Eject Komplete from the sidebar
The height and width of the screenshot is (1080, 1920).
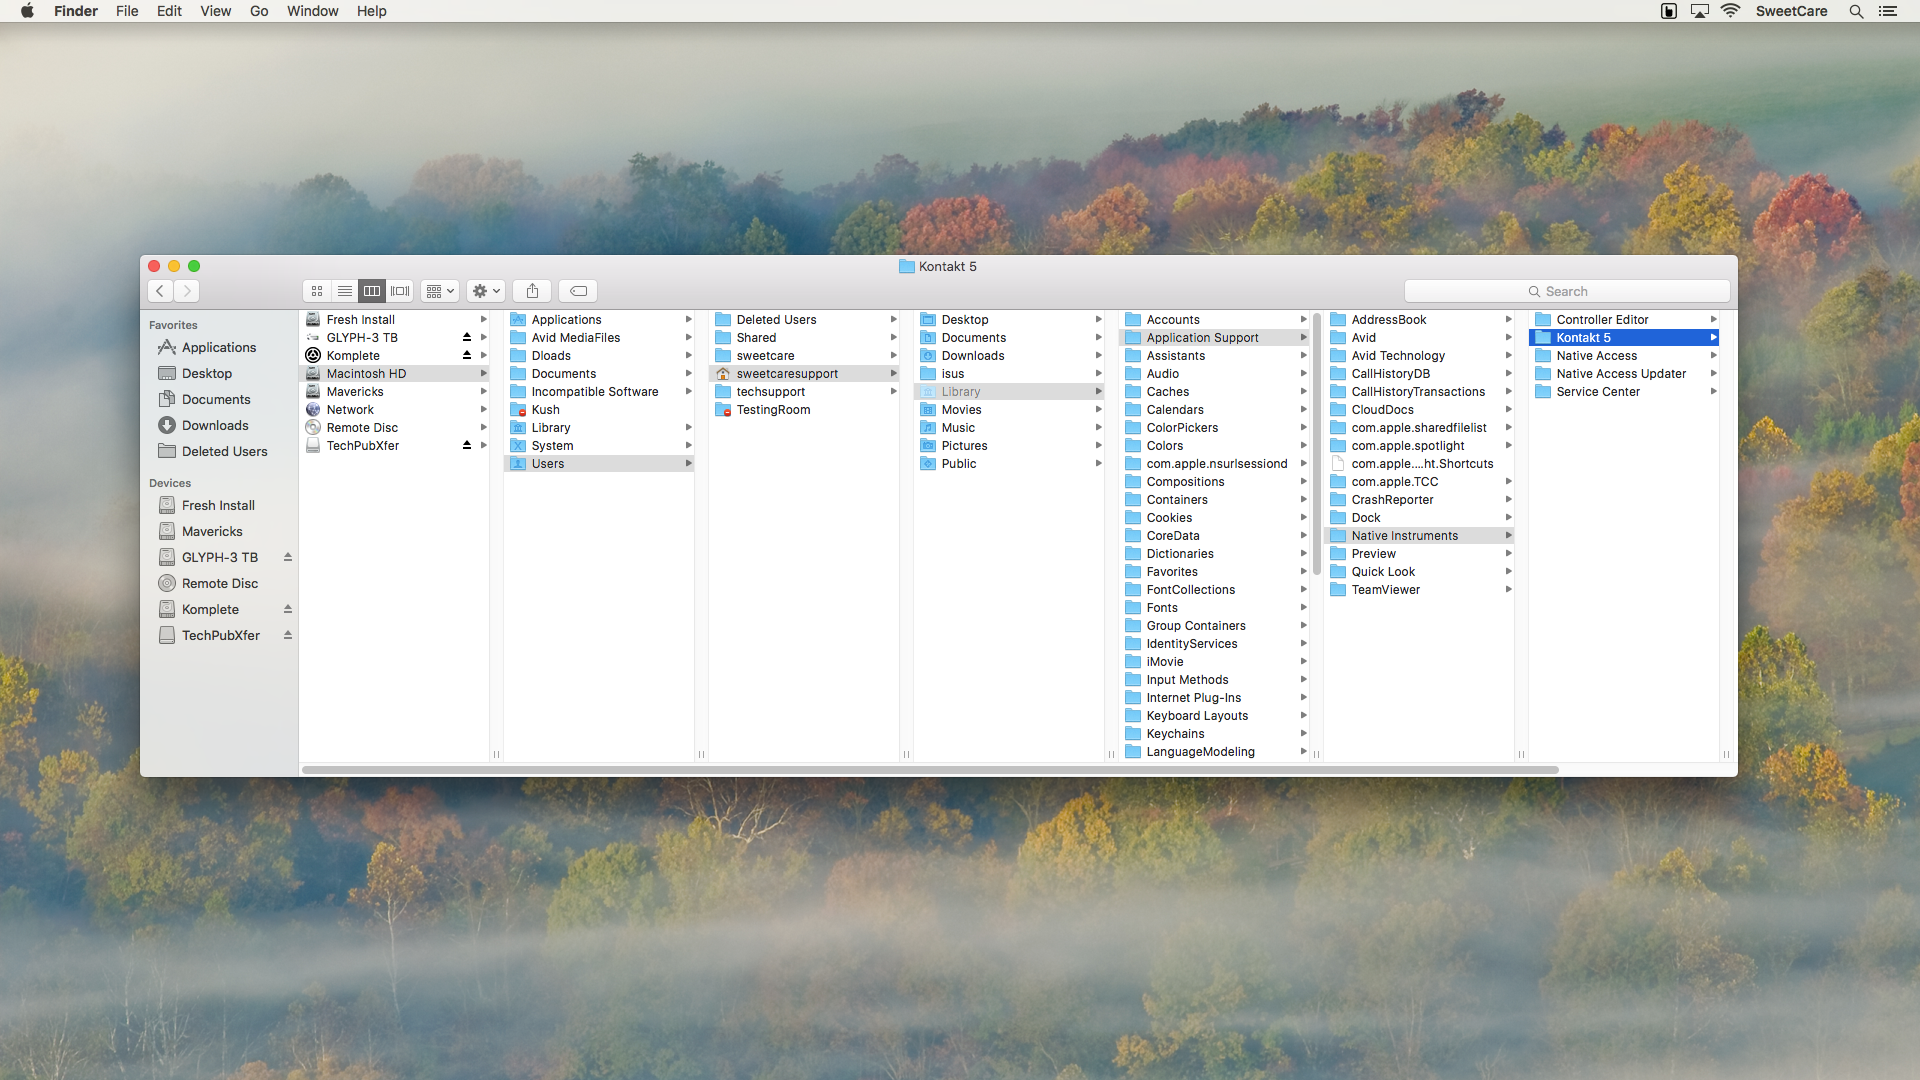pyautogui.click(x=288, y=609)
